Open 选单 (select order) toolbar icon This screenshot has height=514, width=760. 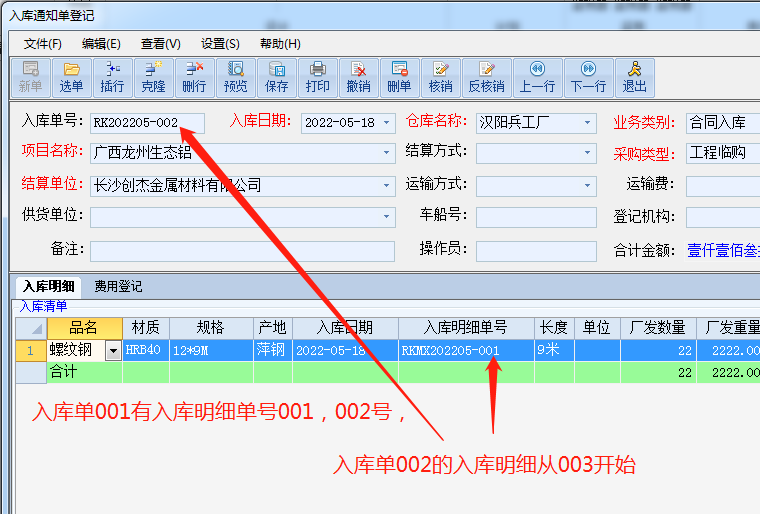[71, 78]
